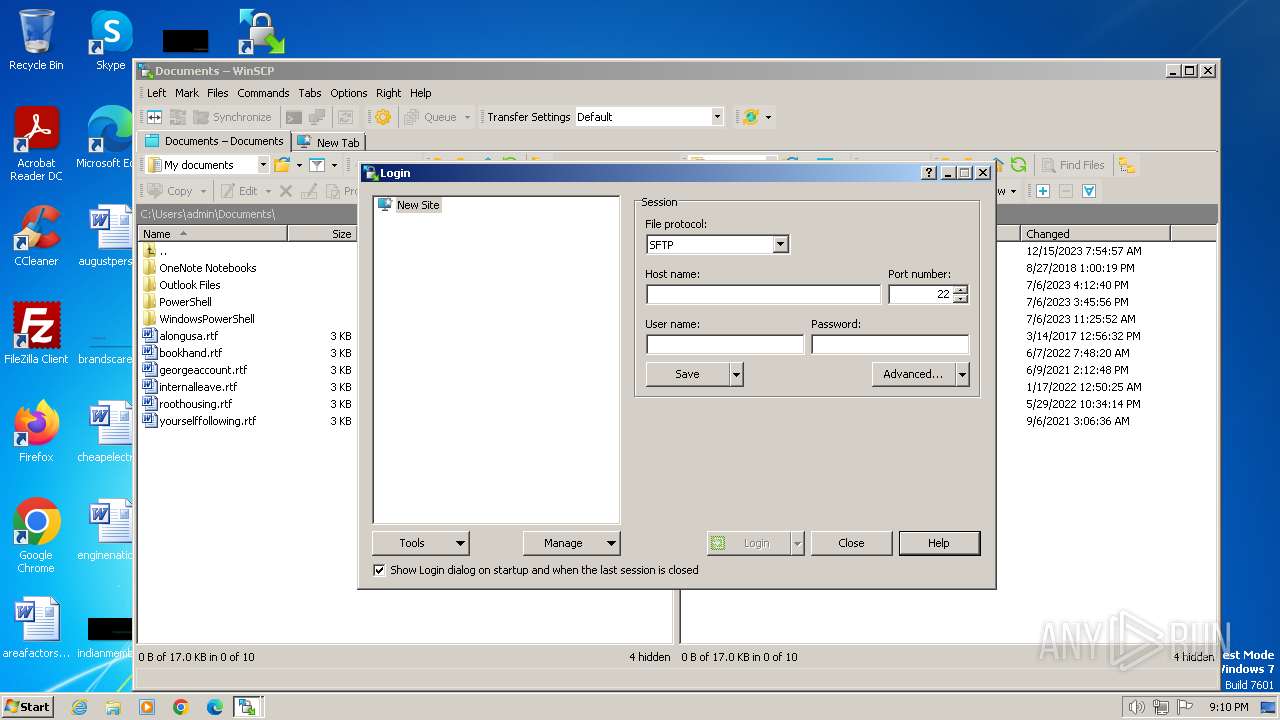Screen dimensions: 1280x720
Task: Click the Select Files plus icon
Action: click(1042, 191)
